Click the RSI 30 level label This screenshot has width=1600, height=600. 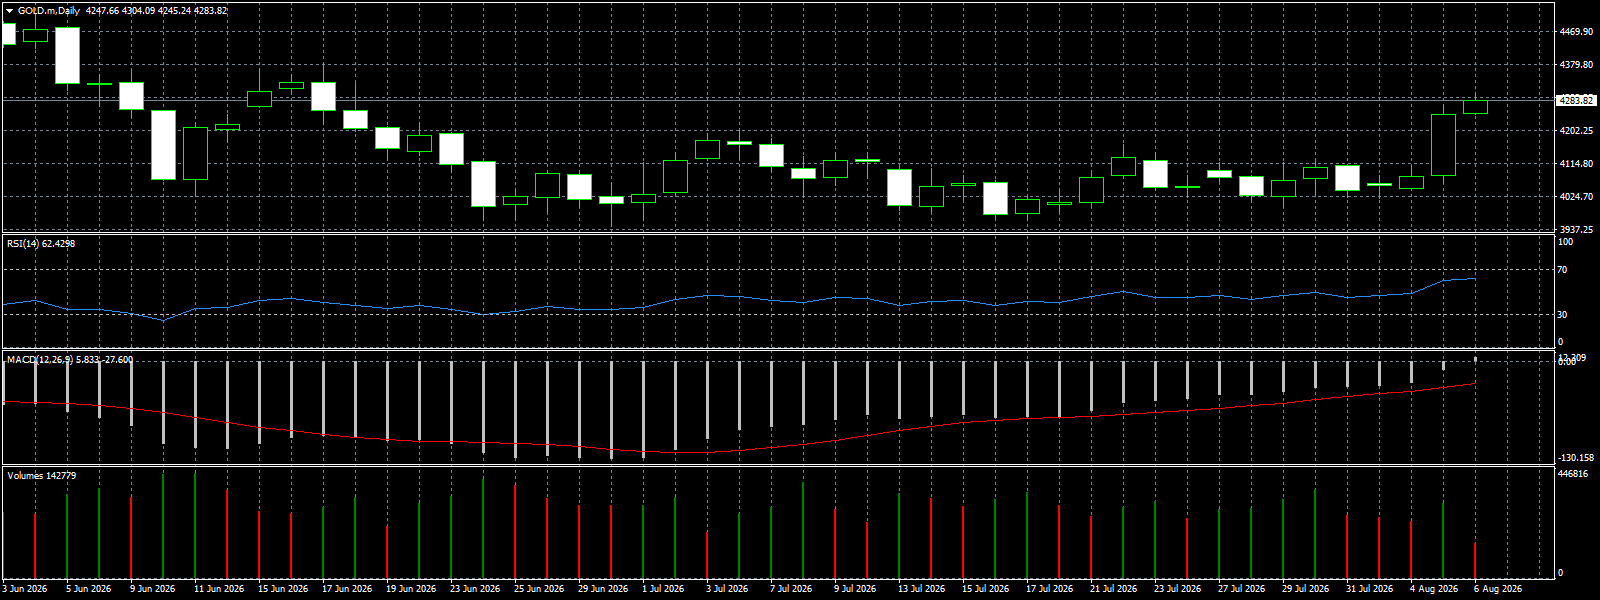(1563, 315)
